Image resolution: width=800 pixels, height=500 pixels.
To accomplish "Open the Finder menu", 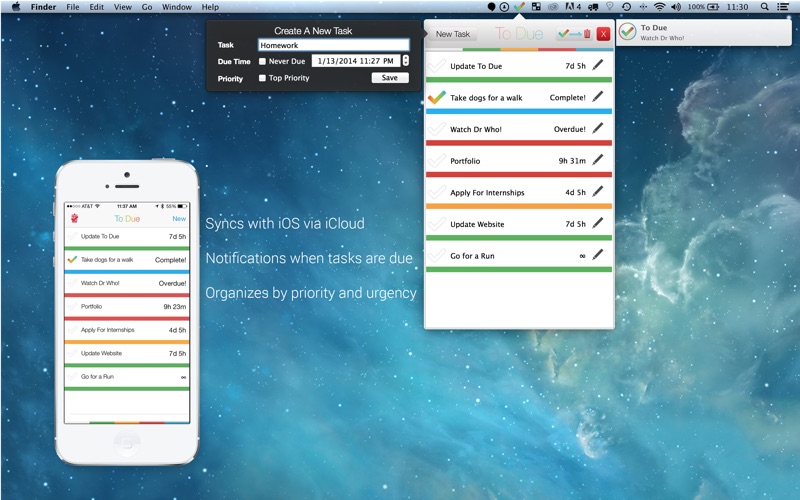I will [43, 7].
